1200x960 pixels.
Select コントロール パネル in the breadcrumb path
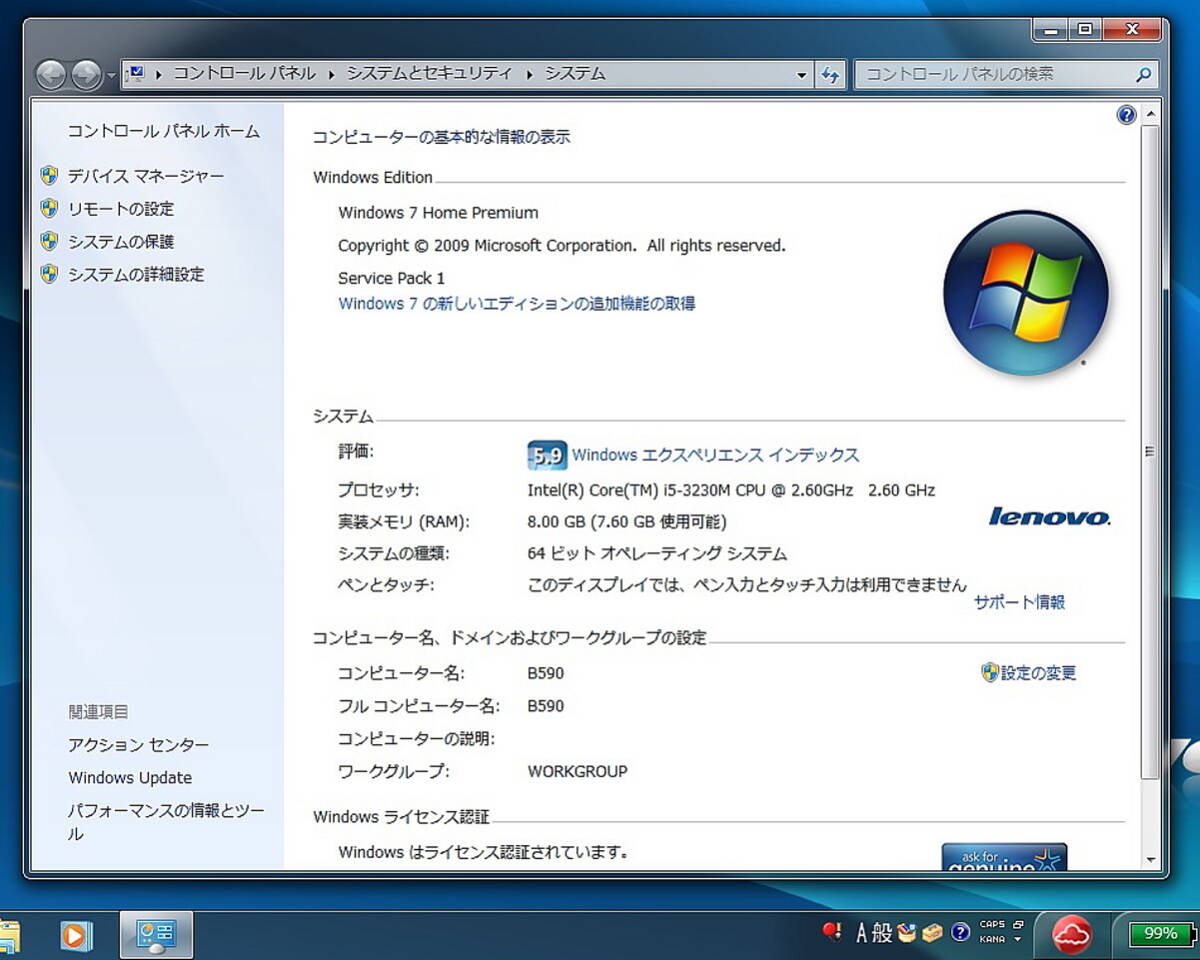tap(244, 74)
